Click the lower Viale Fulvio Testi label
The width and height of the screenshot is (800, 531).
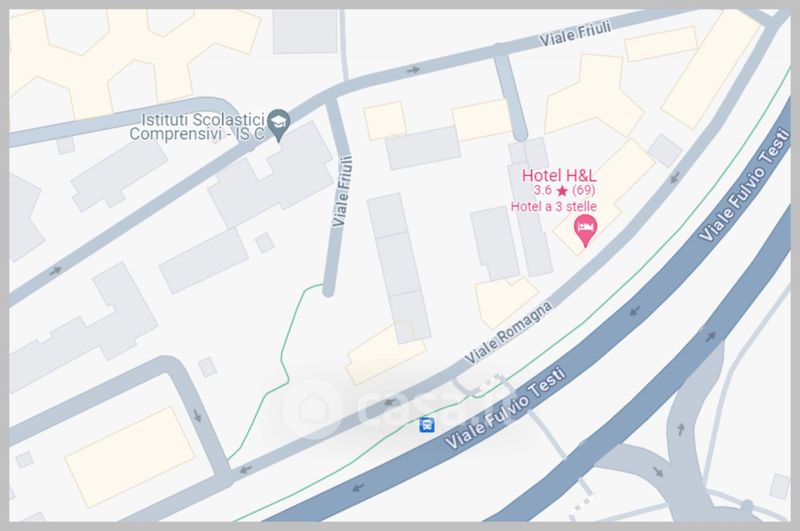coord(505,409)
